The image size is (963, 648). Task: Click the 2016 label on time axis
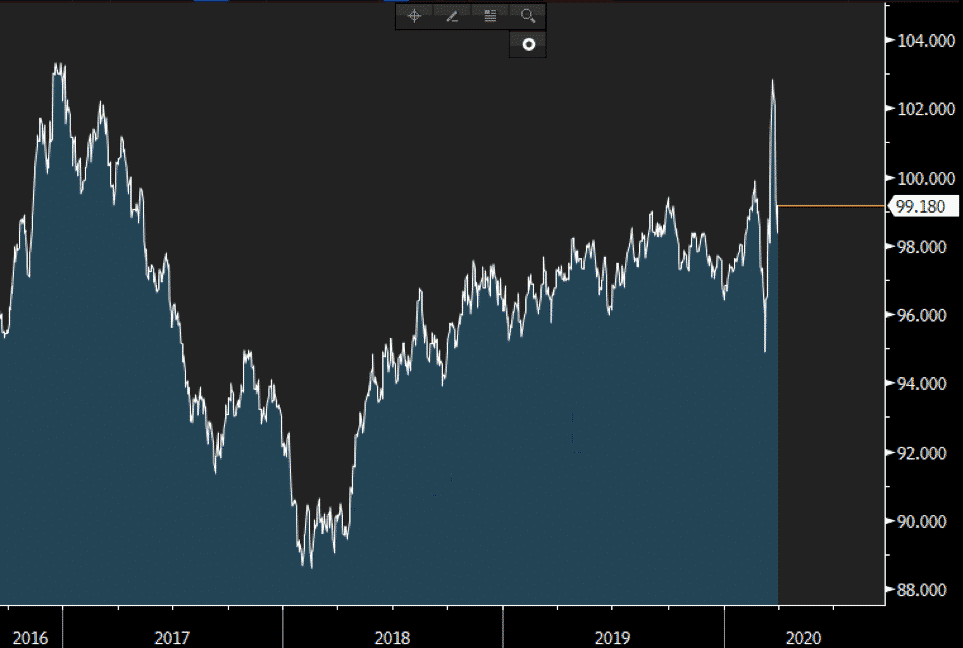(31, 636)
